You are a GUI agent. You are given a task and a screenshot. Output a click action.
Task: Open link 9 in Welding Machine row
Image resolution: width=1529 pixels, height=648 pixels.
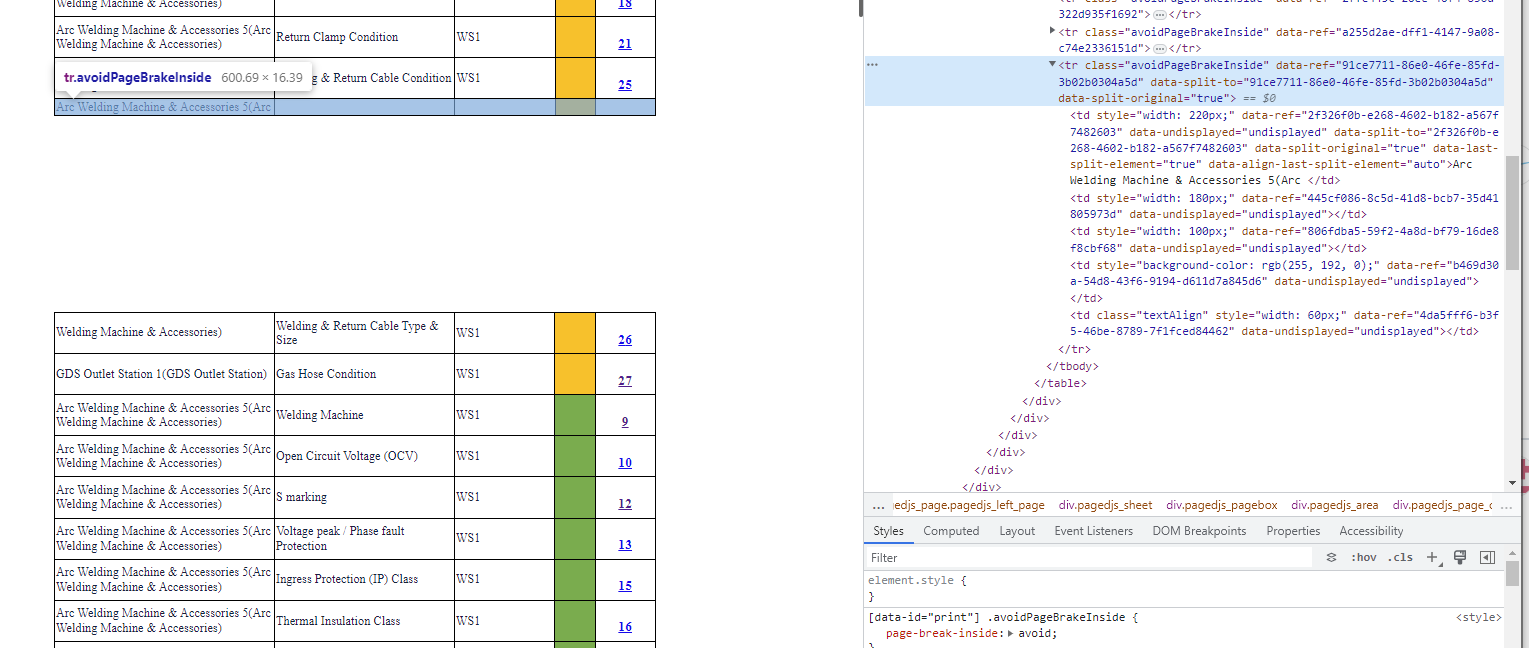tap(625, 422)
